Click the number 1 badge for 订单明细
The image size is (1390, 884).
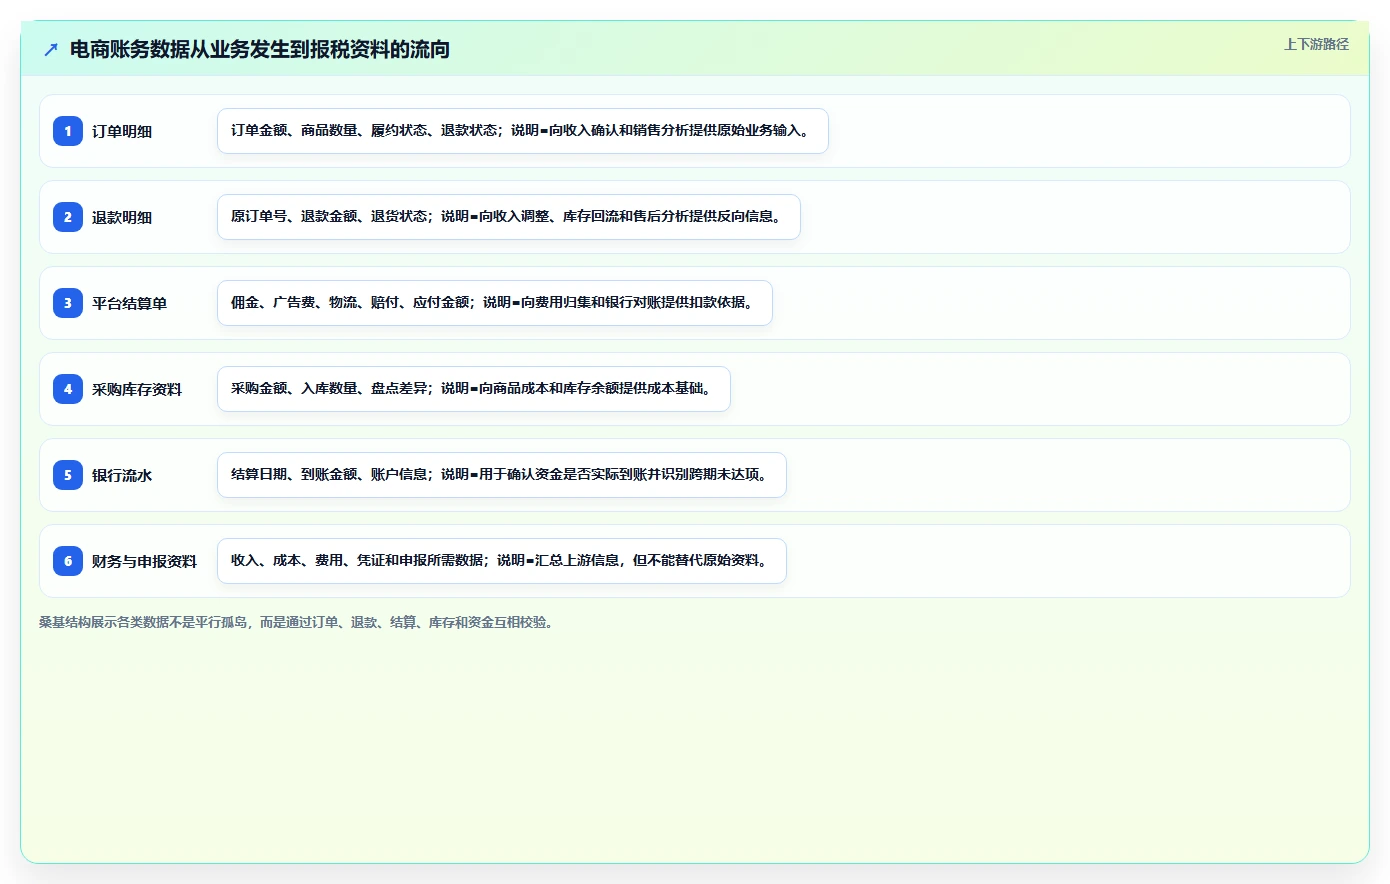[68, 131]
